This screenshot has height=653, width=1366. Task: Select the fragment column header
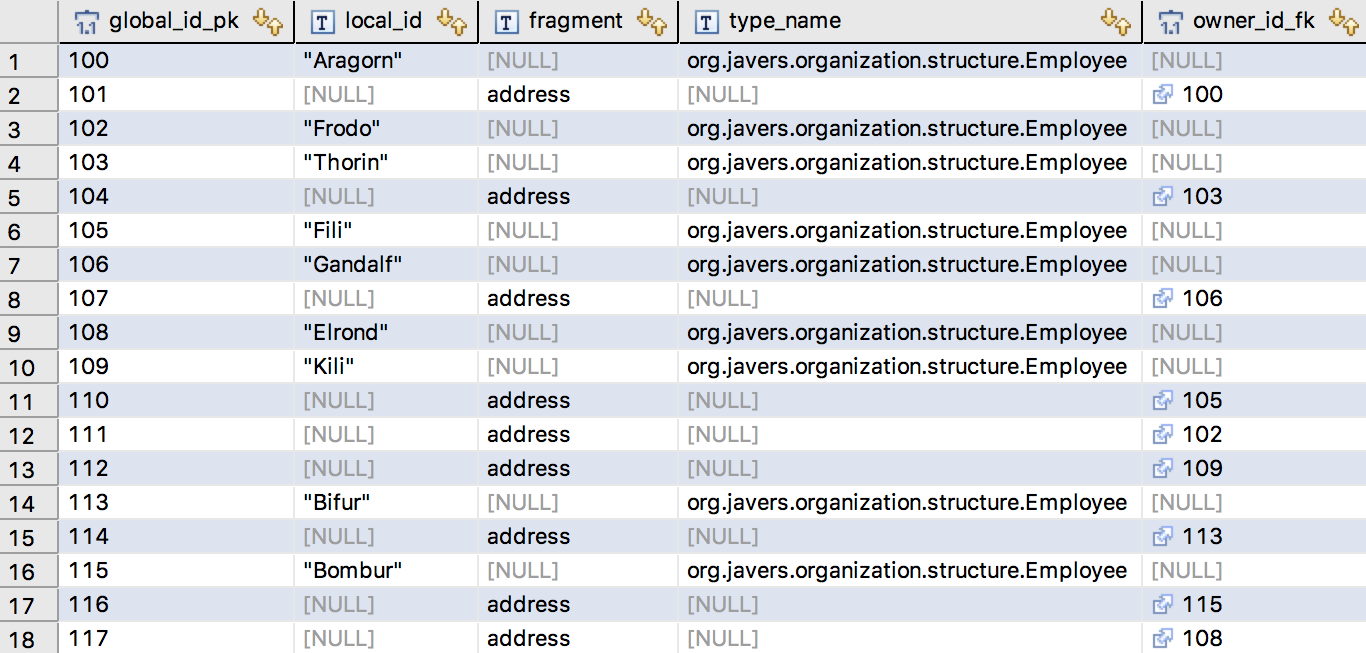578,21
